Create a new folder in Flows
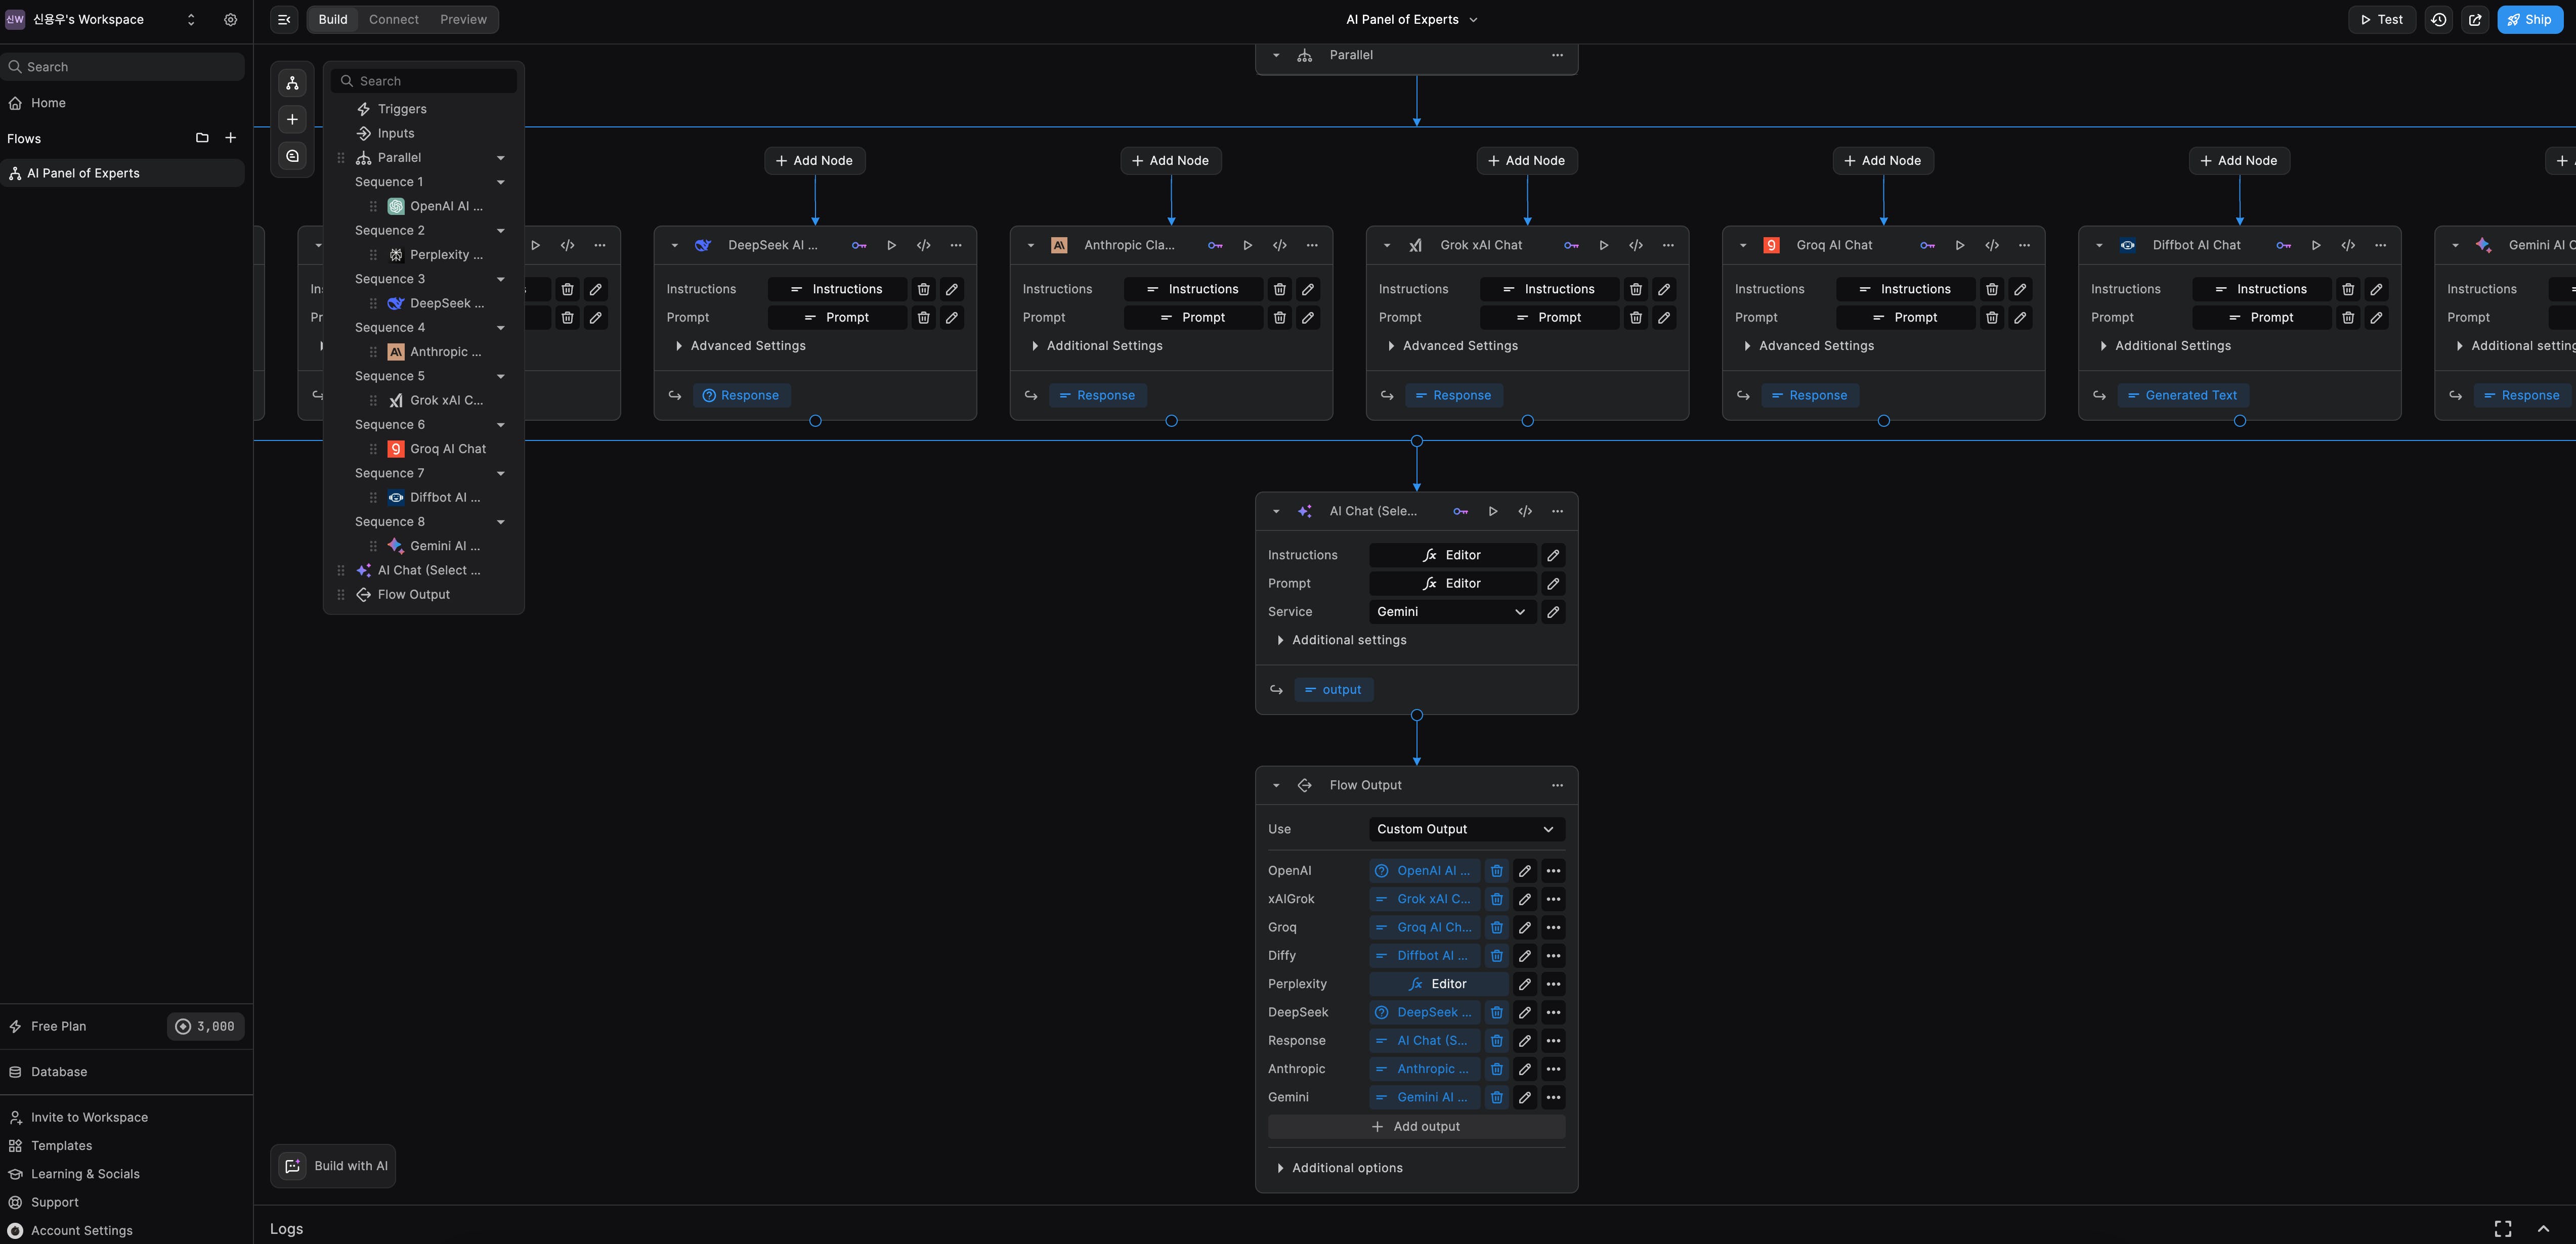2576x1244 pixels. pyautogui.click(x=202, y=139)
